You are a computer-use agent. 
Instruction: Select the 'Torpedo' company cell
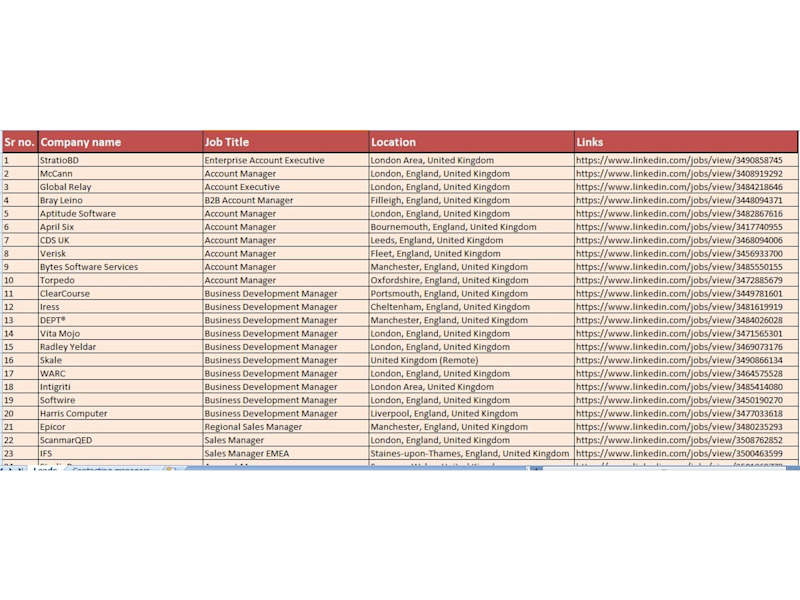[120, 280]
